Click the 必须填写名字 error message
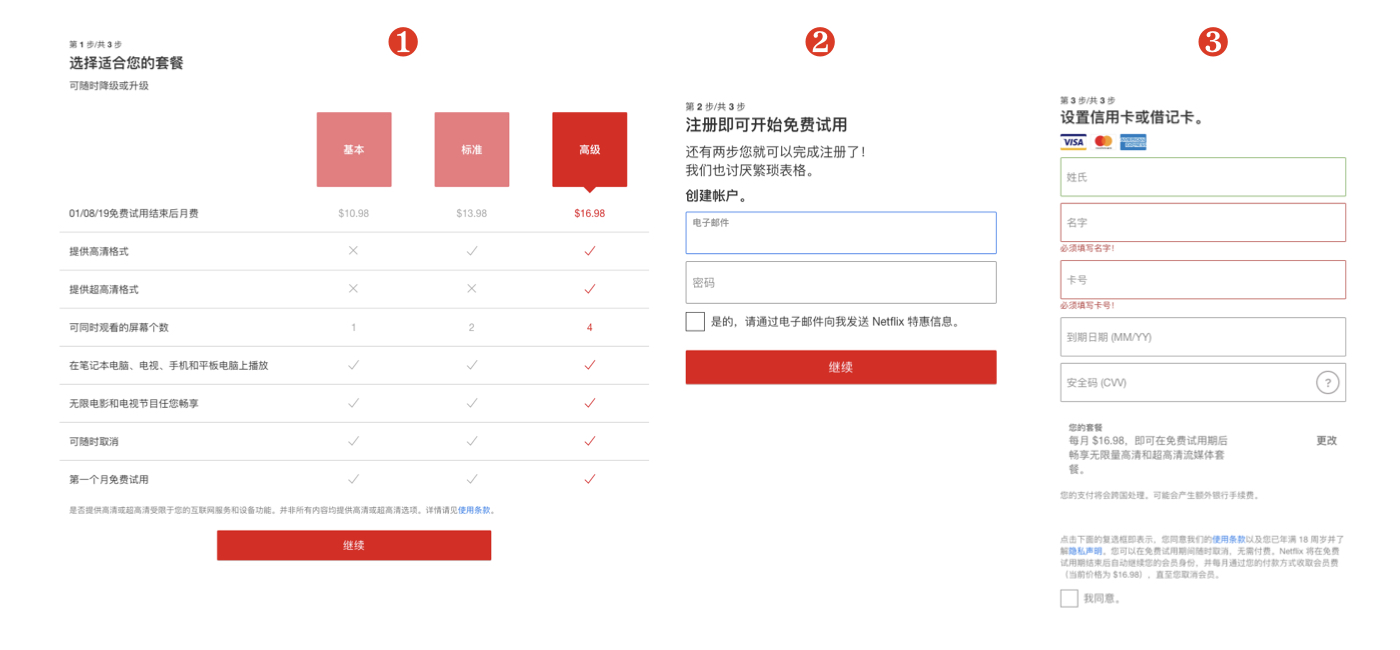1400x650 pixels. pos(1087,248)
